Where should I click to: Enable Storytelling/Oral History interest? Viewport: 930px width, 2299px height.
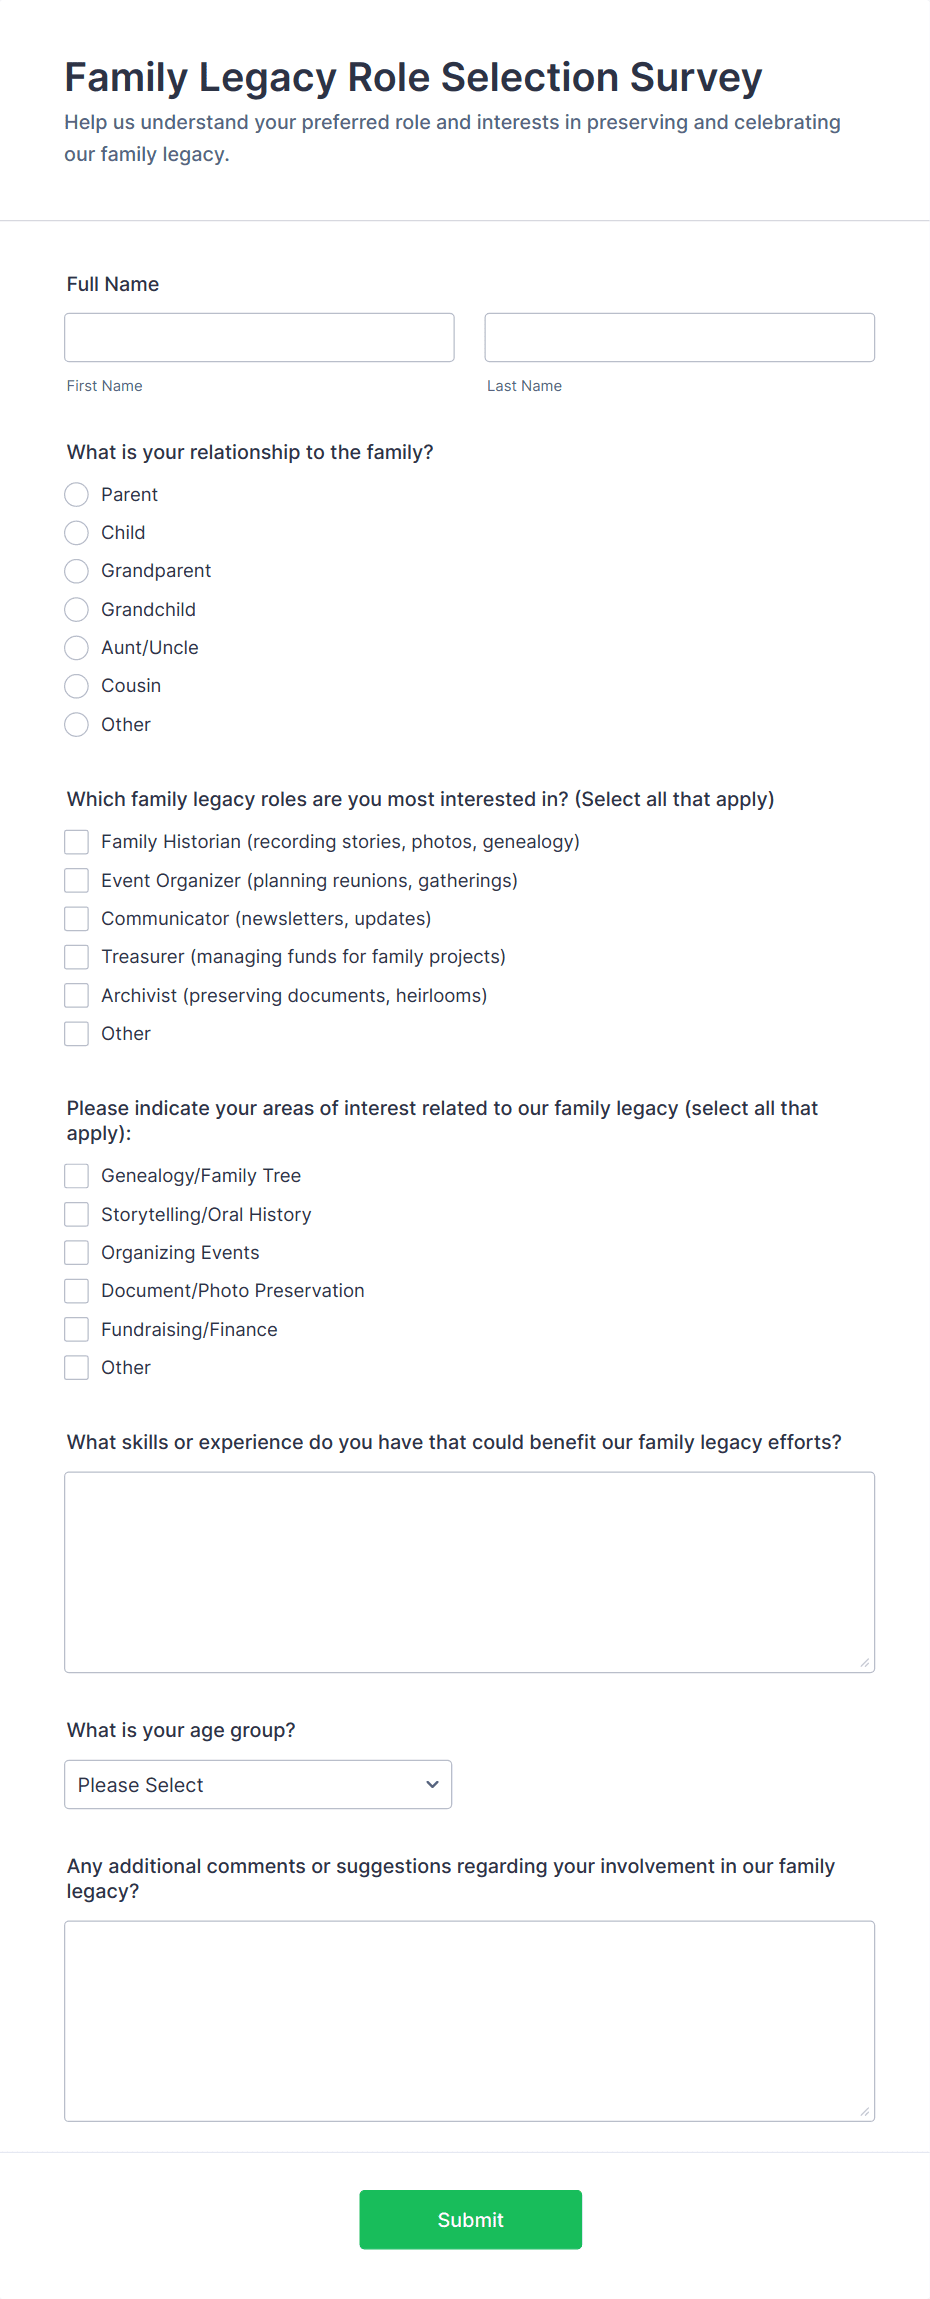click(x=76, y=1214)
